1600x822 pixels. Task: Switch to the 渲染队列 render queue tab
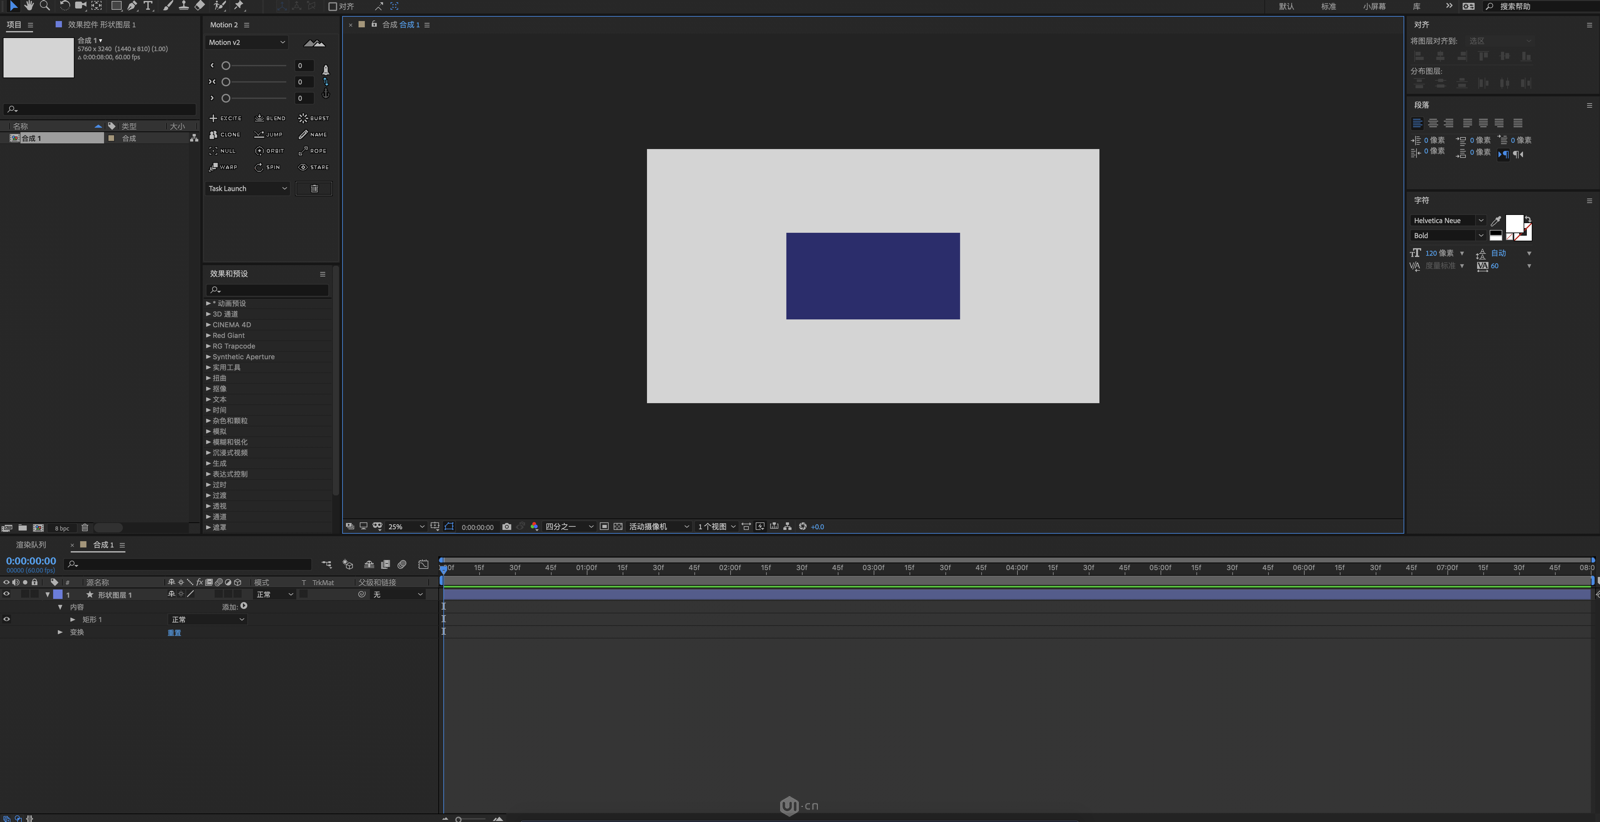[31, 545]
